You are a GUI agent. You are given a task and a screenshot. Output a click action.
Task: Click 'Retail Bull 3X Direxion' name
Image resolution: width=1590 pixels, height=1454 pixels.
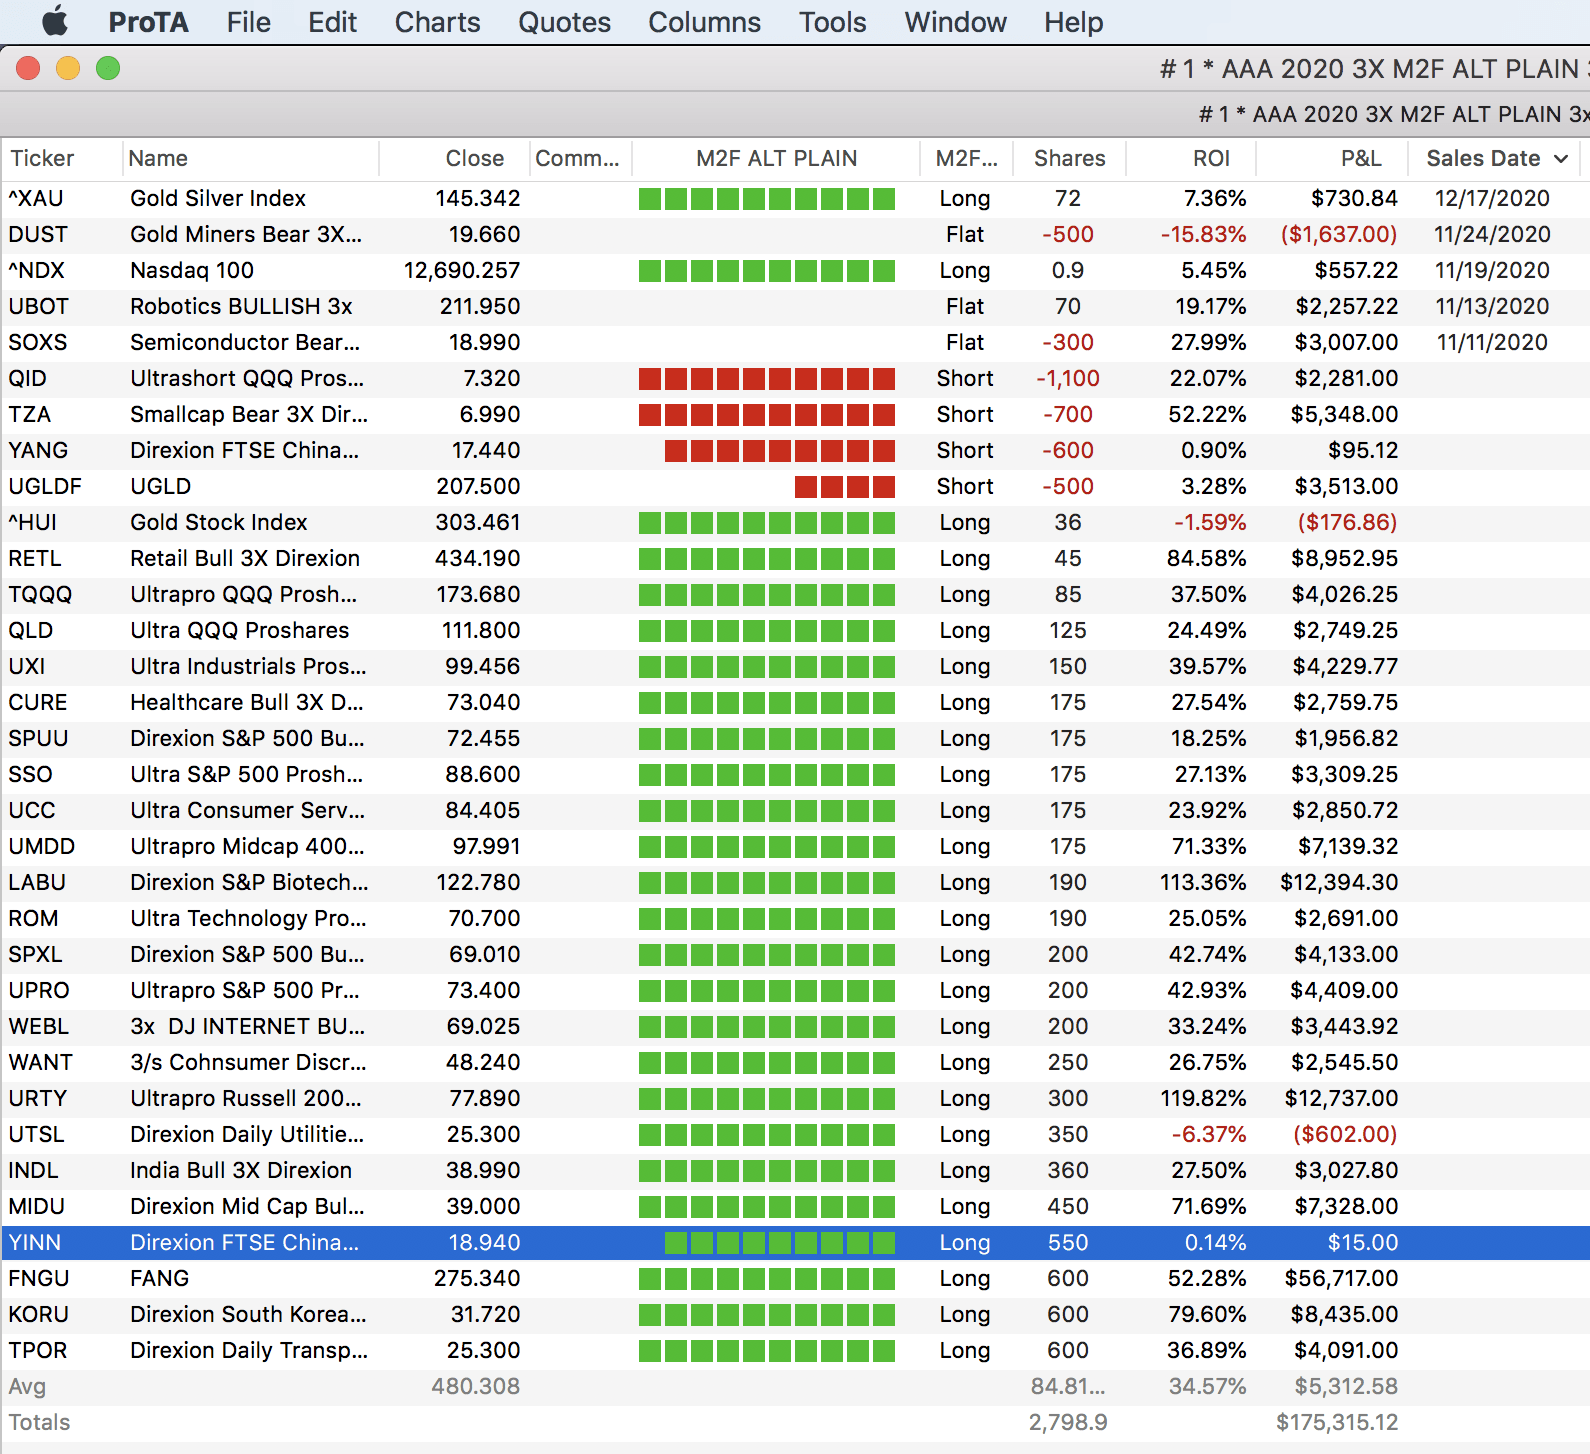(x=245, y=558)
